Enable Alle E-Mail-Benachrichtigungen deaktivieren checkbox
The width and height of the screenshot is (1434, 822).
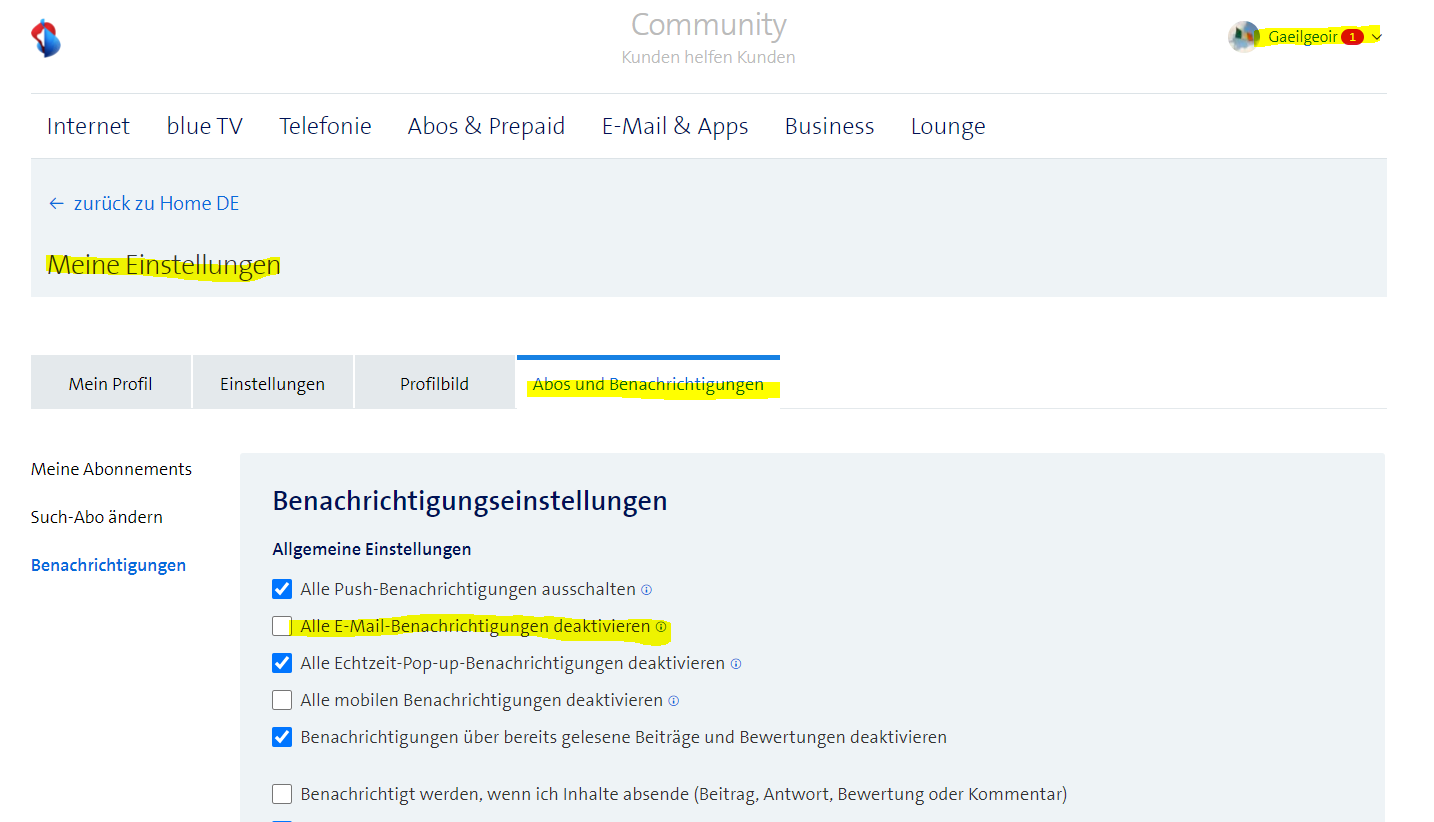(x=282, y=626)
